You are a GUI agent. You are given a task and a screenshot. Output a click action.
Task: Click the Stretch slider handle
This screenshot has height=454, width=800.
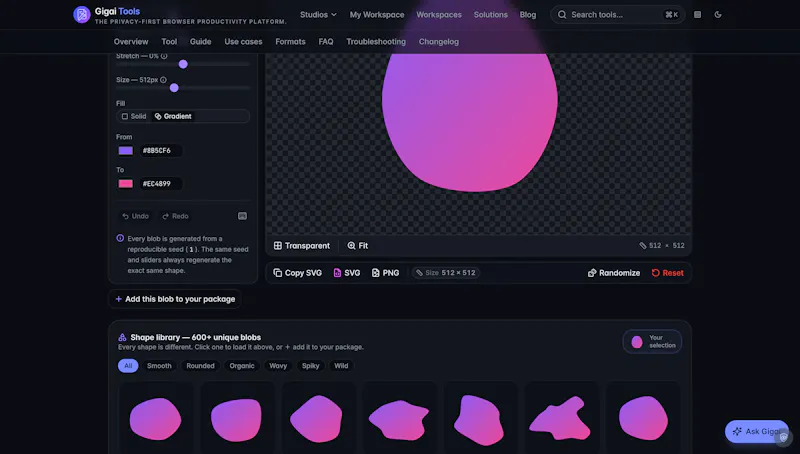coord(183,64)
